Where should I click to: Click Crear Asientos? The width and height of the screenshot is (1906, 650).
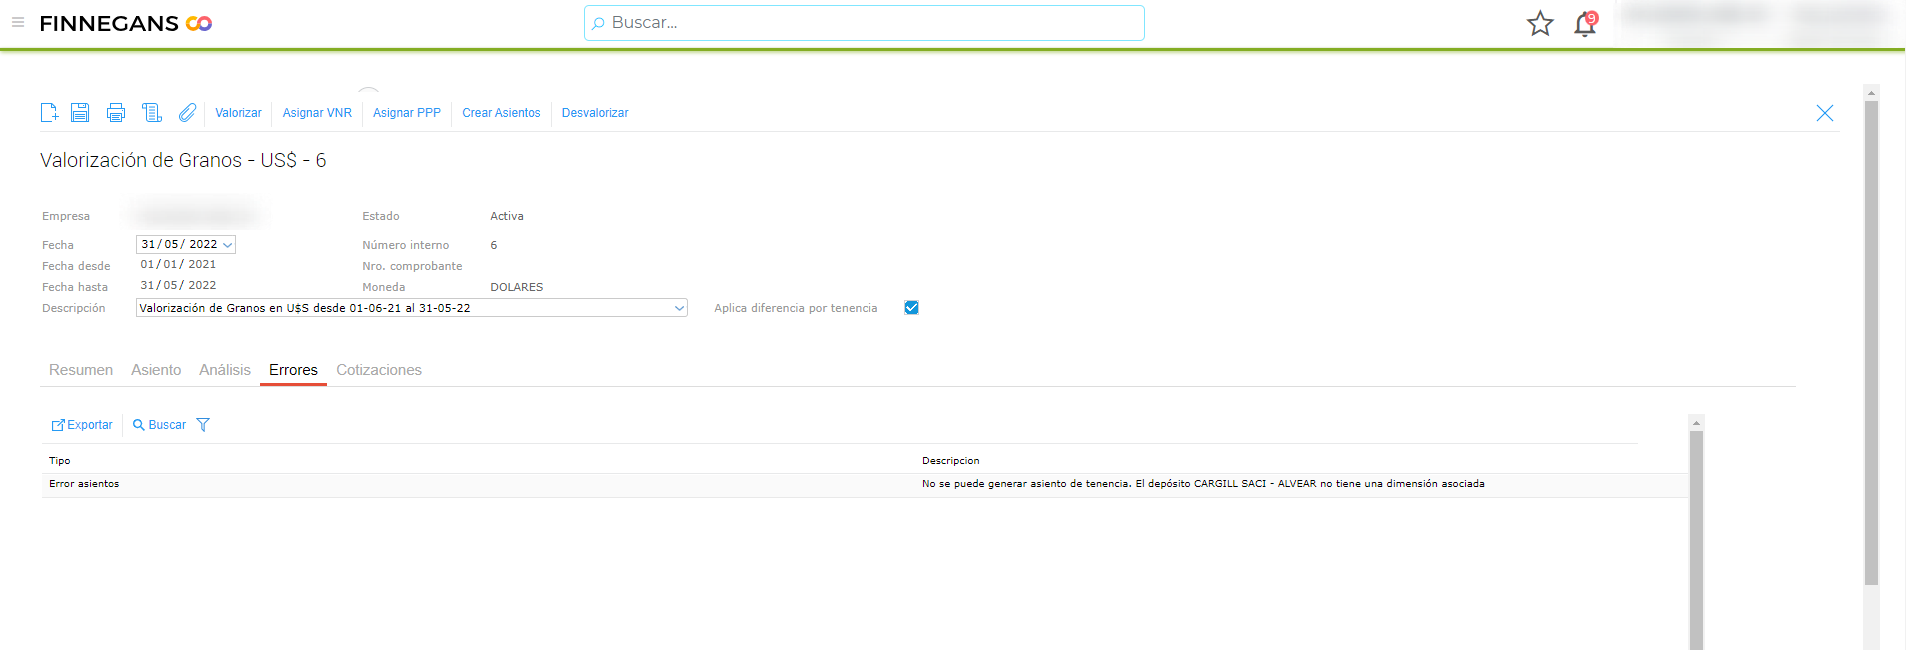pyautogui.click(x=501, y=113)
